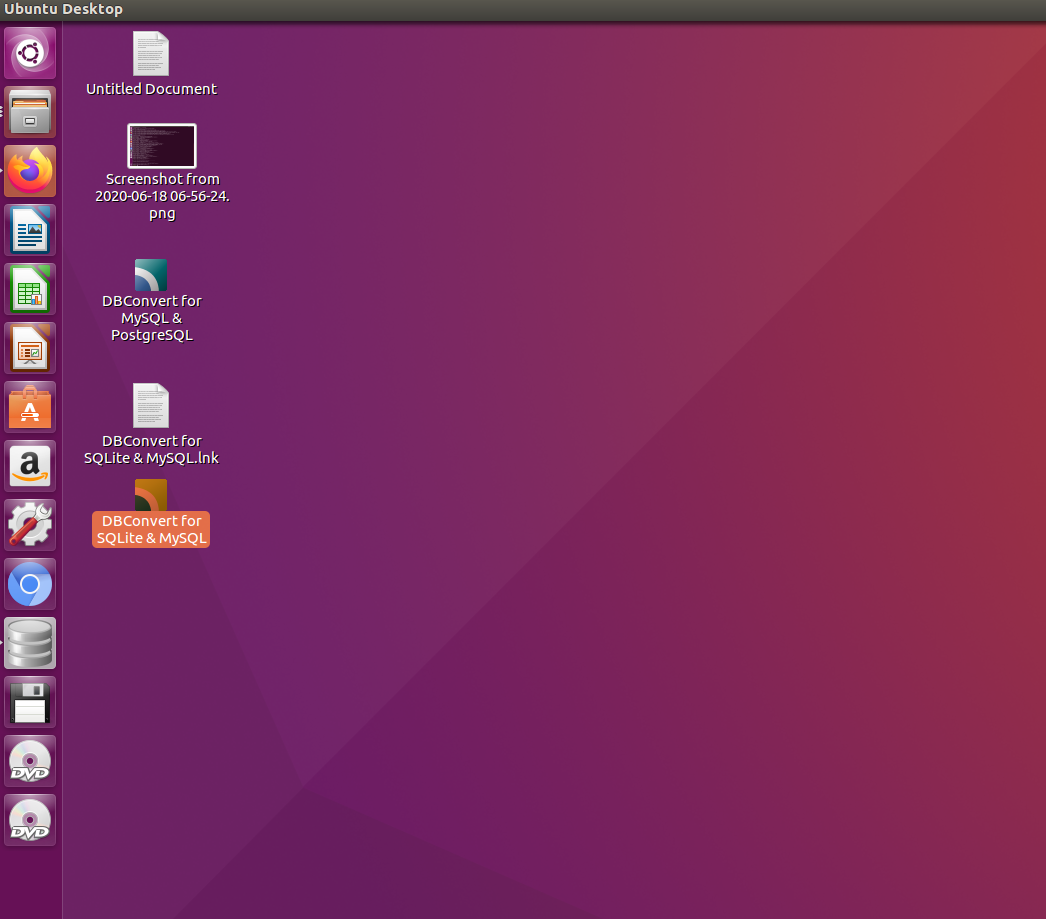Select the Untitled Document desktop file
This screenshot has height=919, width=1046.
(x=151, y=64)
